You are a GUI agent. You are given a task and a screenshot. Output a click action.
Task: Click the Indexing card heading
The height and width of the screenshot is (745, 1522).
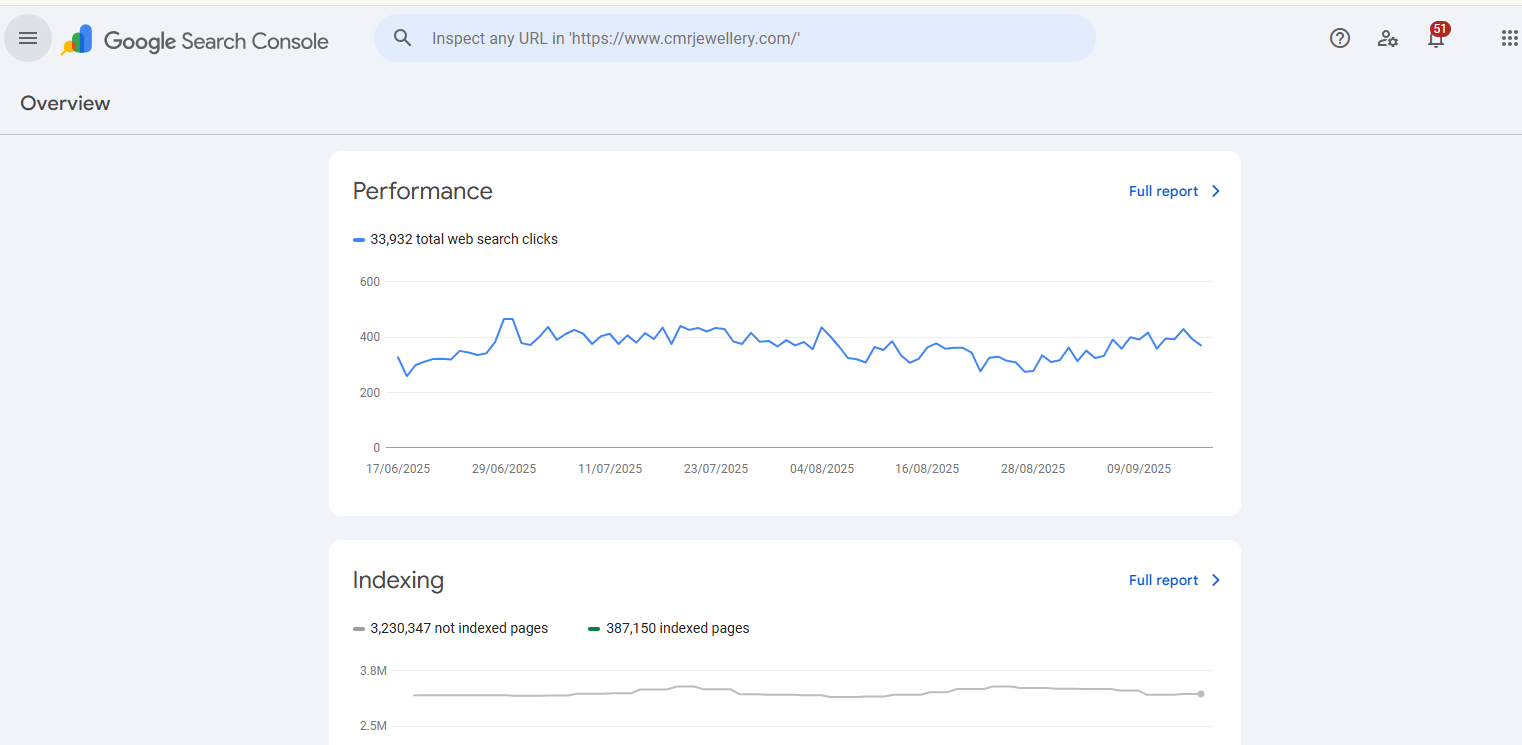click(398, 580)
